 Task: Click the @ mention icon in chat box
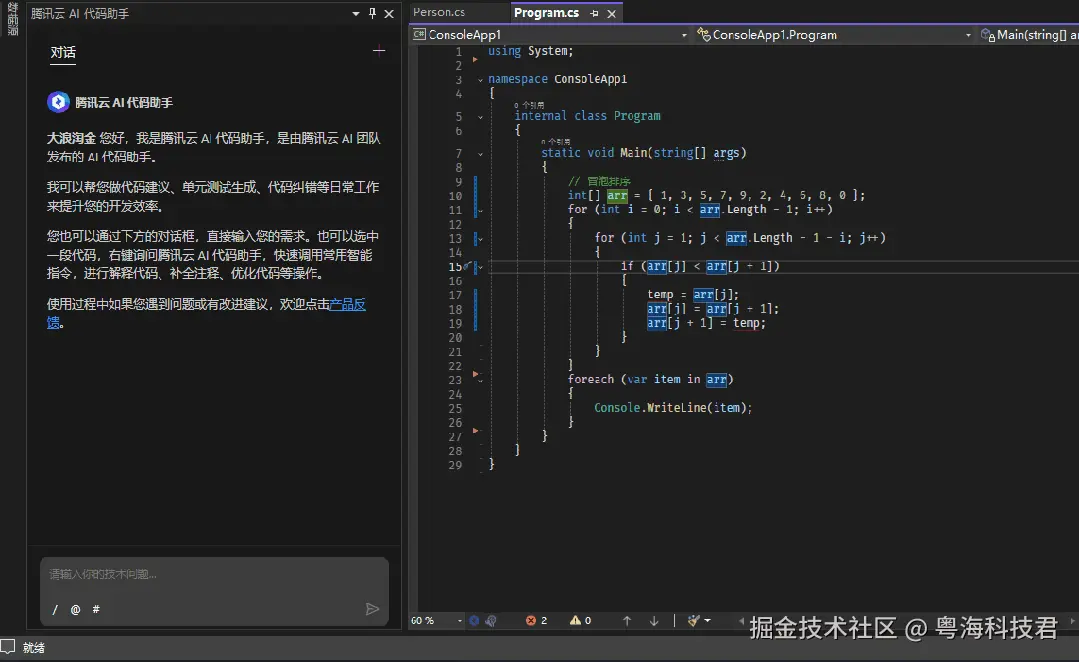(x=75, y=609)
